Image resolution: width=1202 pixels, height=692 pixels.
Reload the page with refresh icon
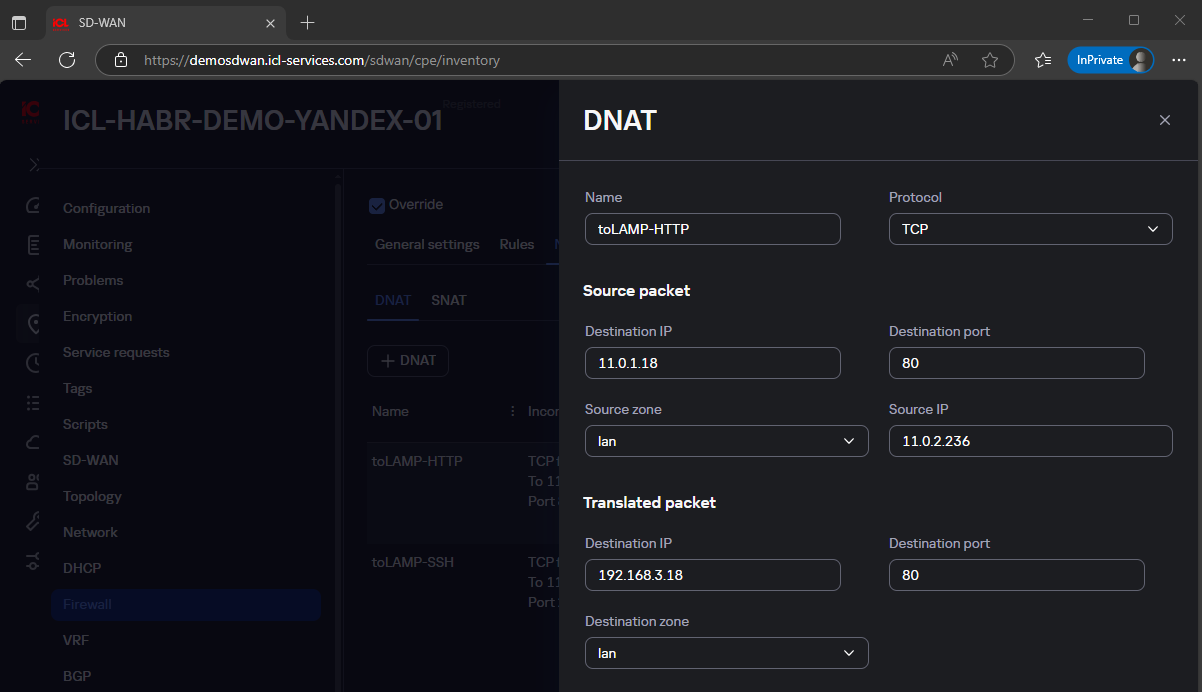67,60
